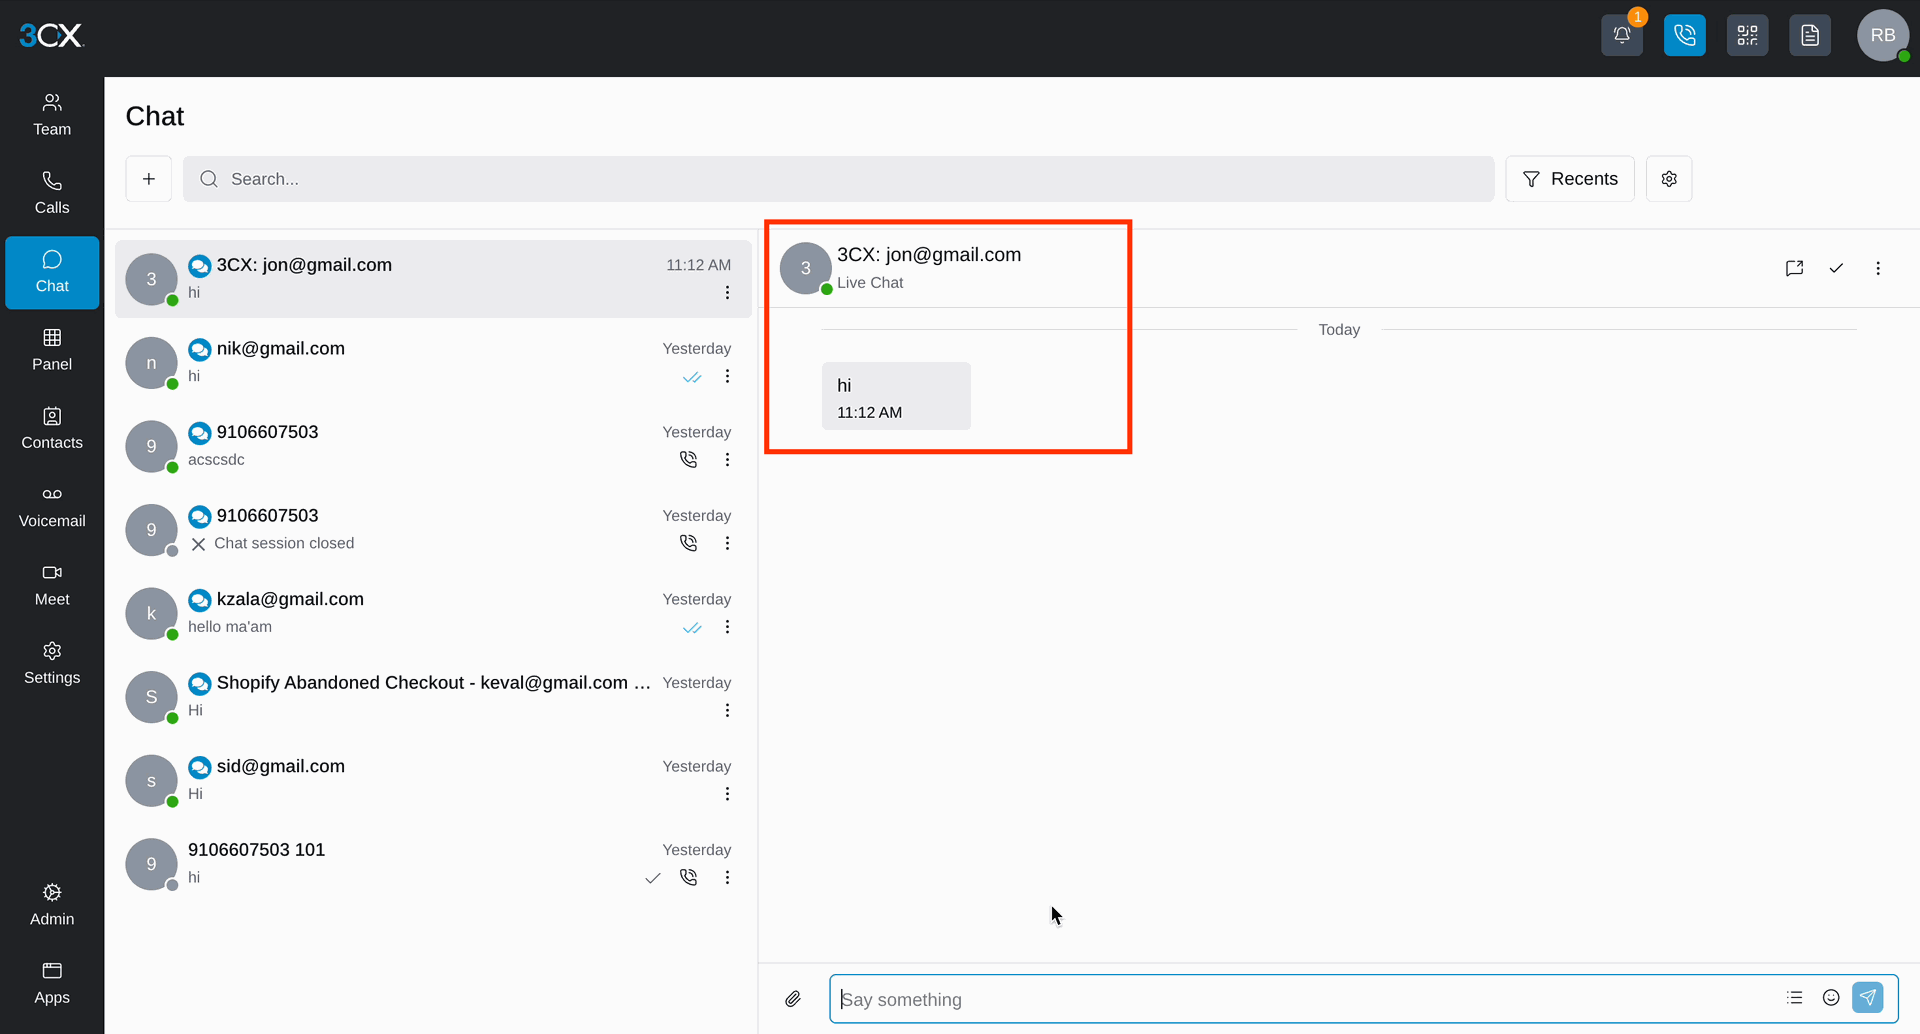The image size is (1920, 1034).
Task: Open the notifications bell icon
Action: point(1622,35)
